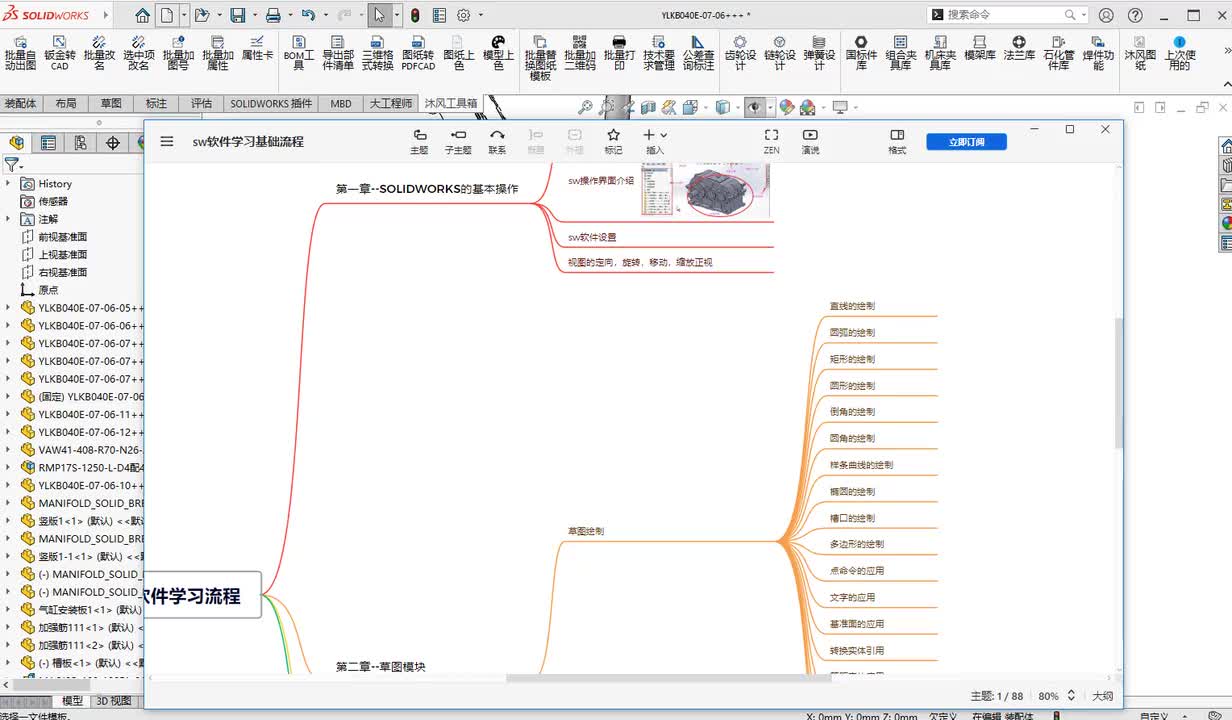
Task: Click 演说 presentation button
Action: (810, 141)
